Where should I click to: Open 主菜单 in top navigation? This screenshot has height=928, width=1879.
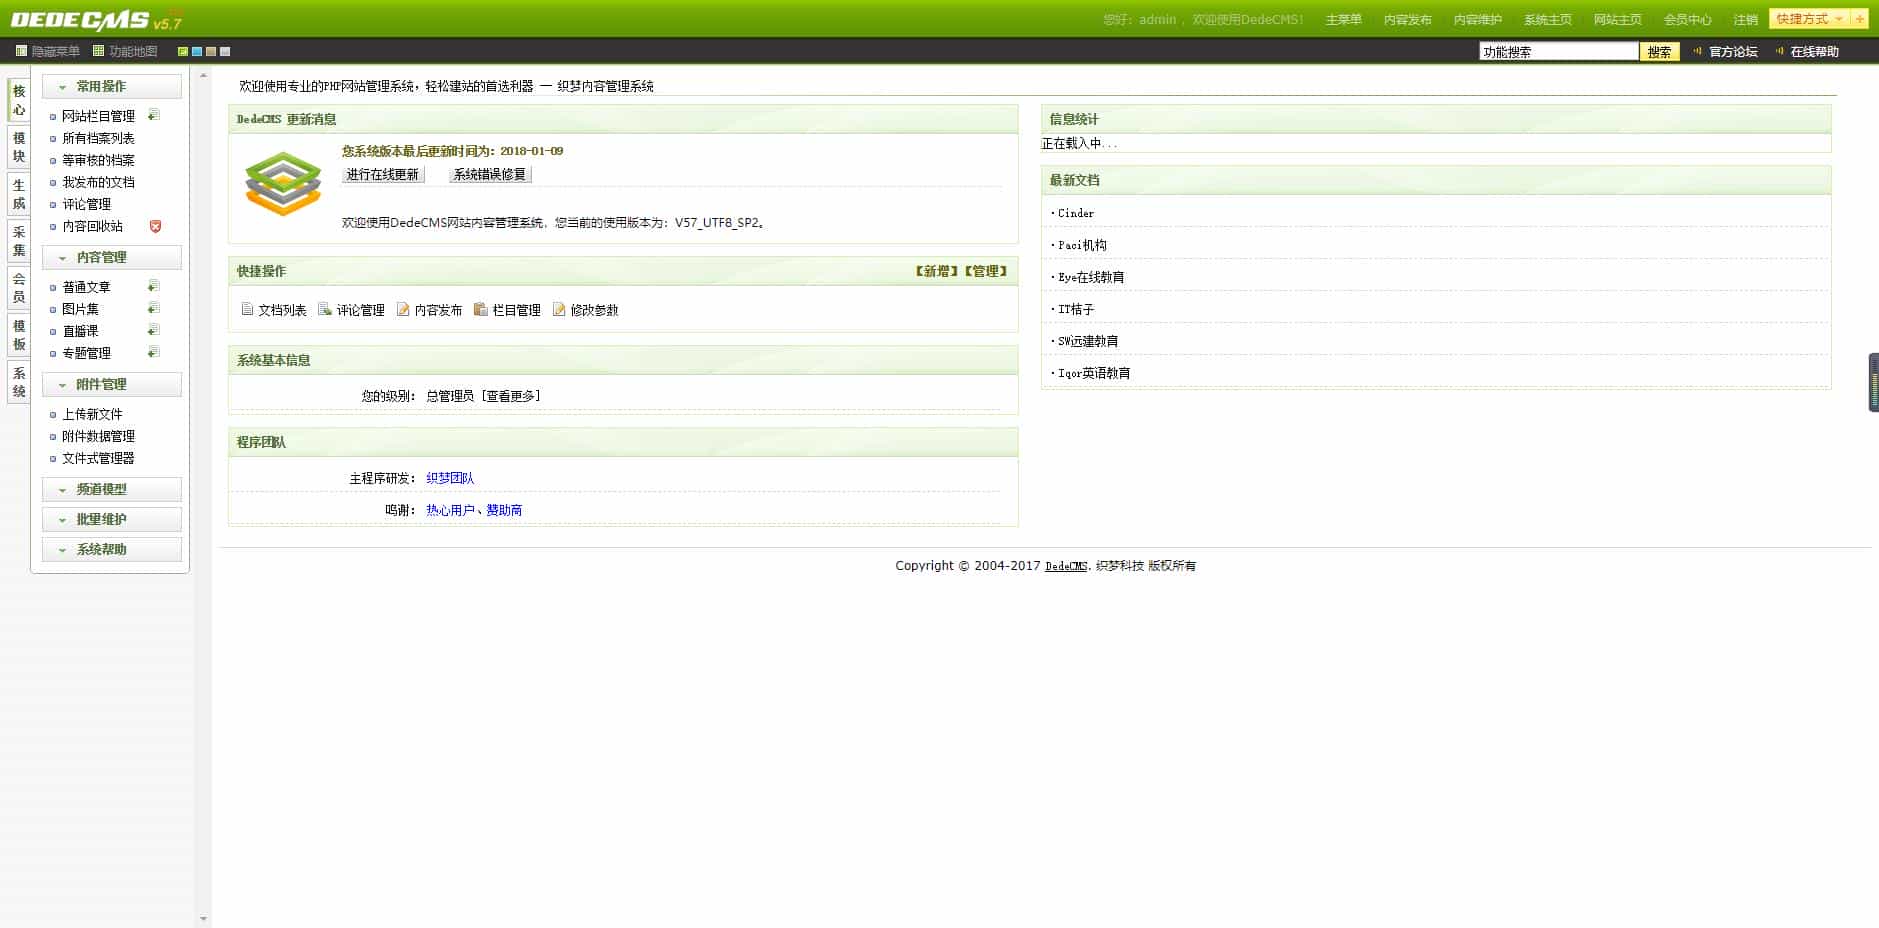tap(1343, 20)
